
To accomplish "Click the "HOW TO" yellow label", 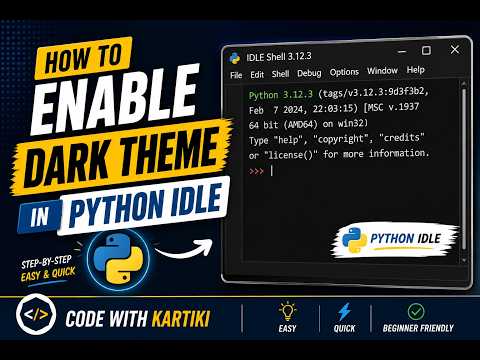I will pos(83,59).
